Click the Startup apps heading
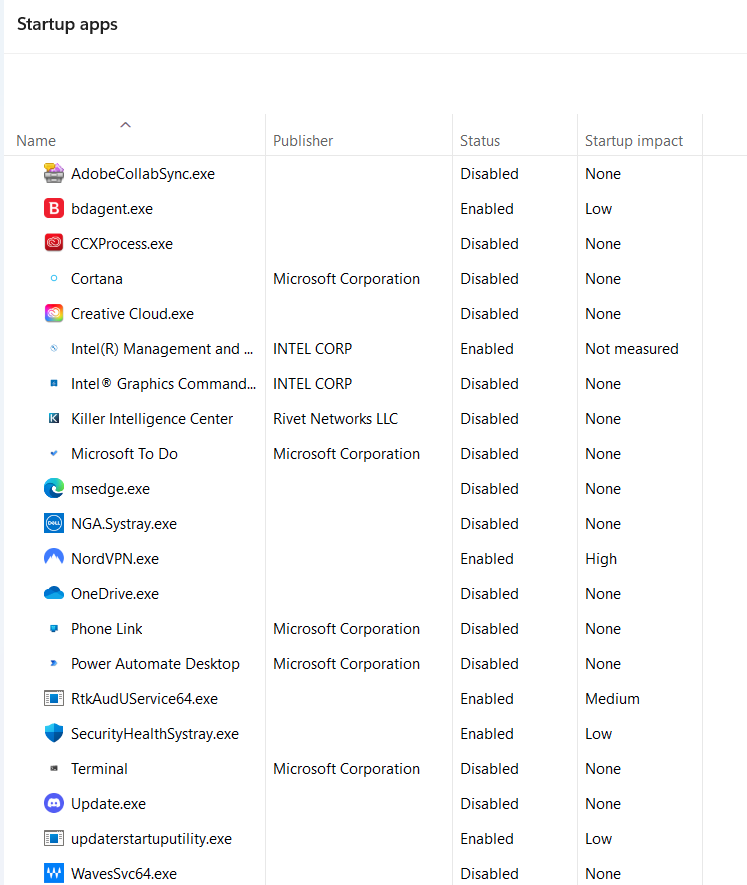The width and height of the screenshot is (747, 885). click(67, 24)
